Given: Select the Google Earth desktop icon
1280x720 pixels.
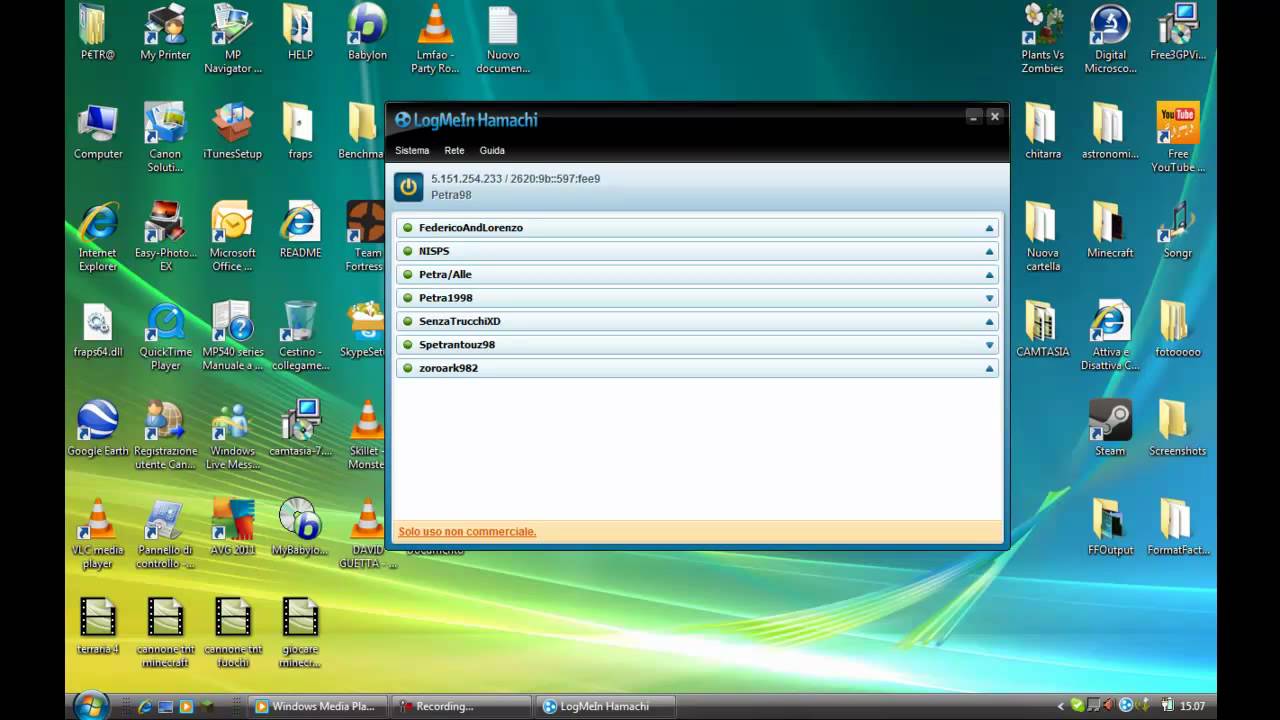Looking at the screenshot, I should coord(98,428).
